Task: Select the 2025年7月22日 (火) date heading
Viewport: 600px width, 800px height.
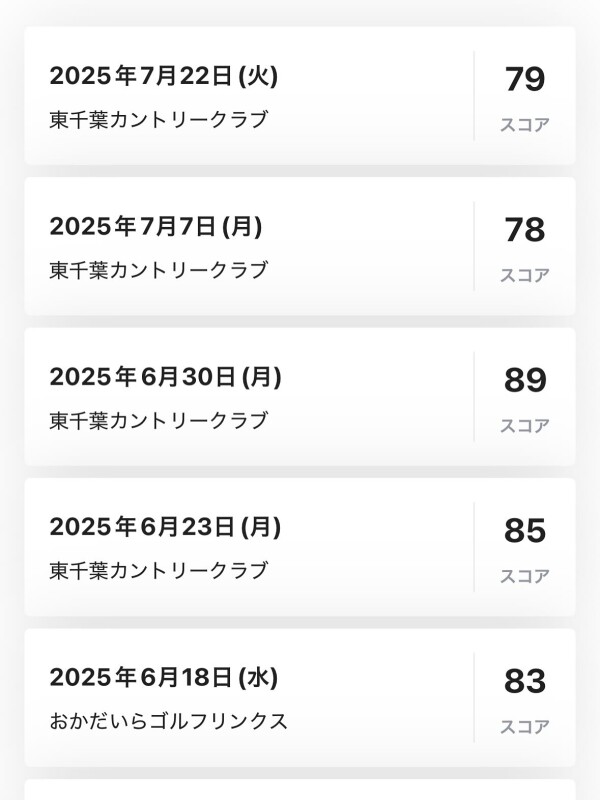Action: (x=164, y=76)
